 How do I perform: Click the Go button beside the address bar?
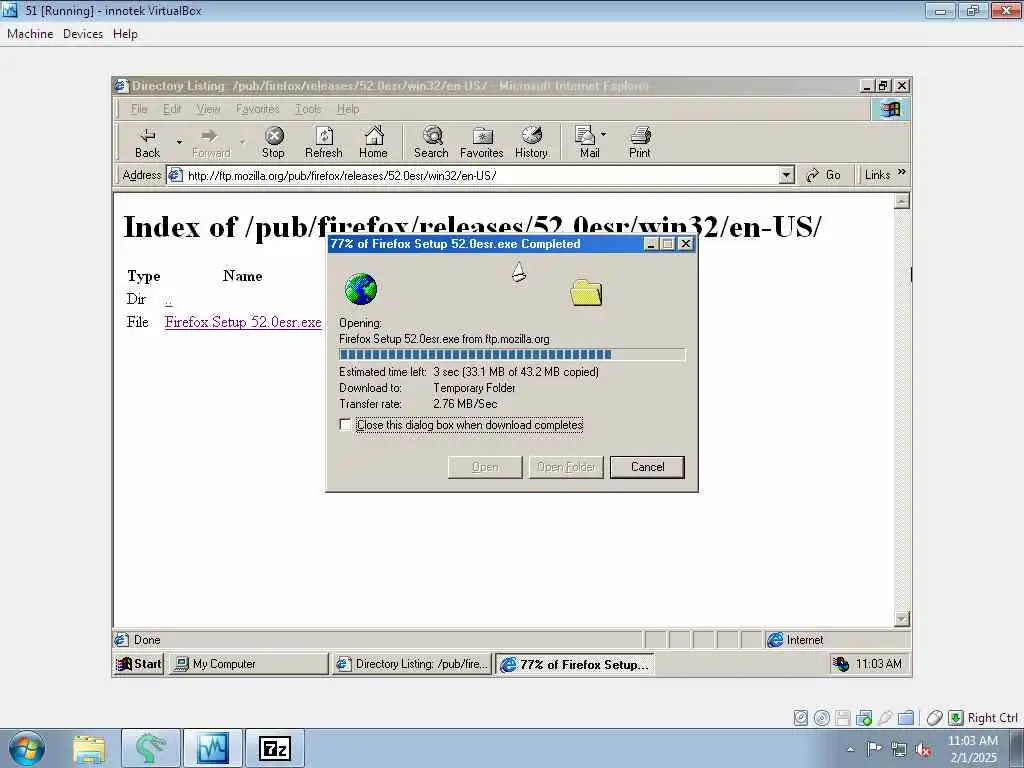click(x=824, y=175)
